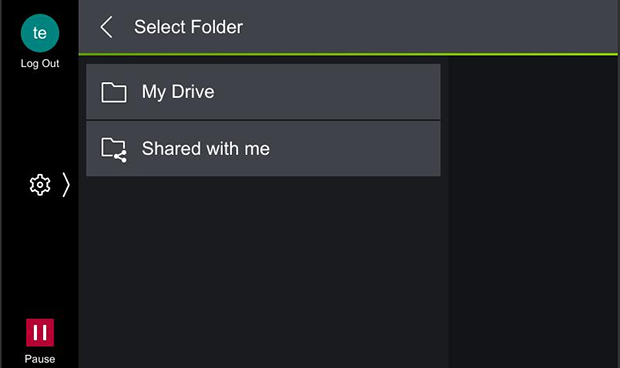The width and height of the screenshot is (620, 368).
Task: Go back using the header arrow
Action: point(106,27)
